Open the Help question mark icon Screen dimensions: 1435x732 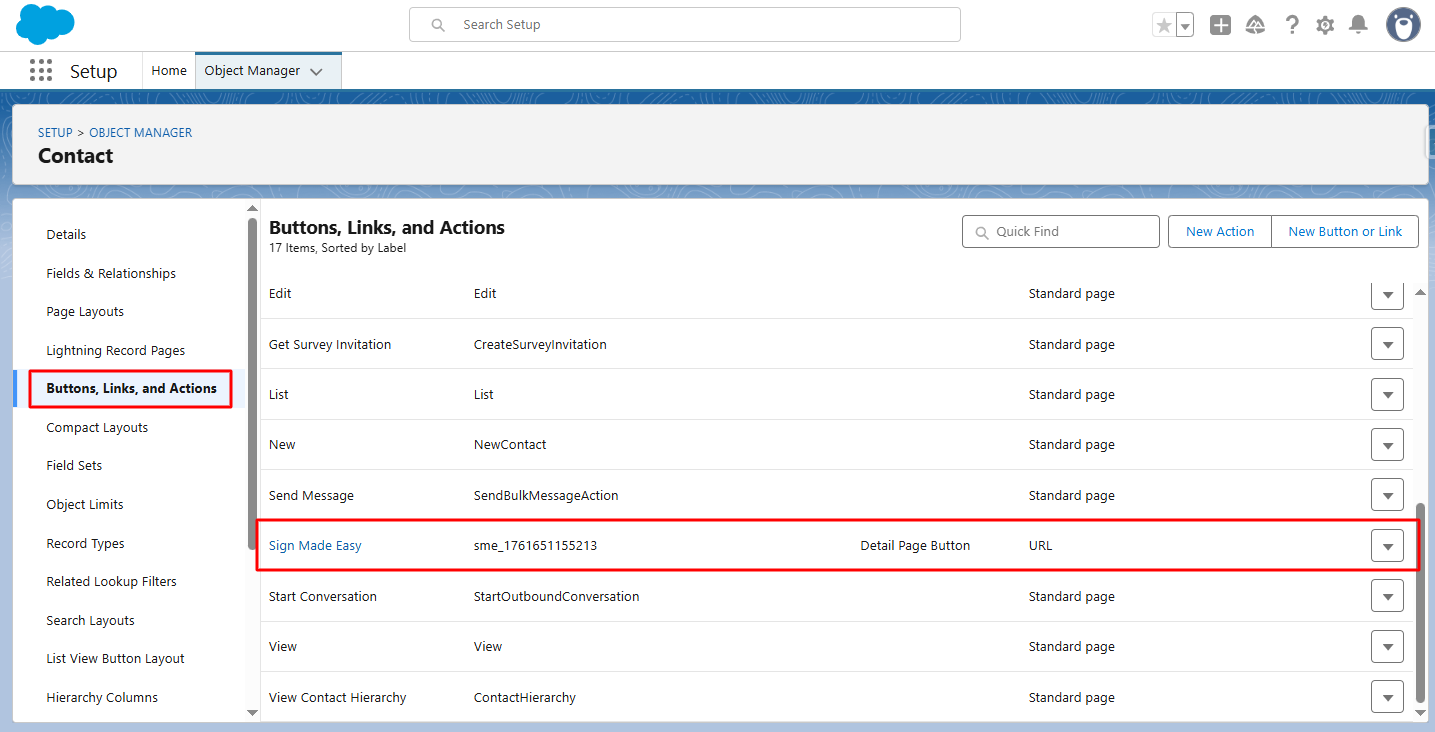click(x=1292, y=26)
